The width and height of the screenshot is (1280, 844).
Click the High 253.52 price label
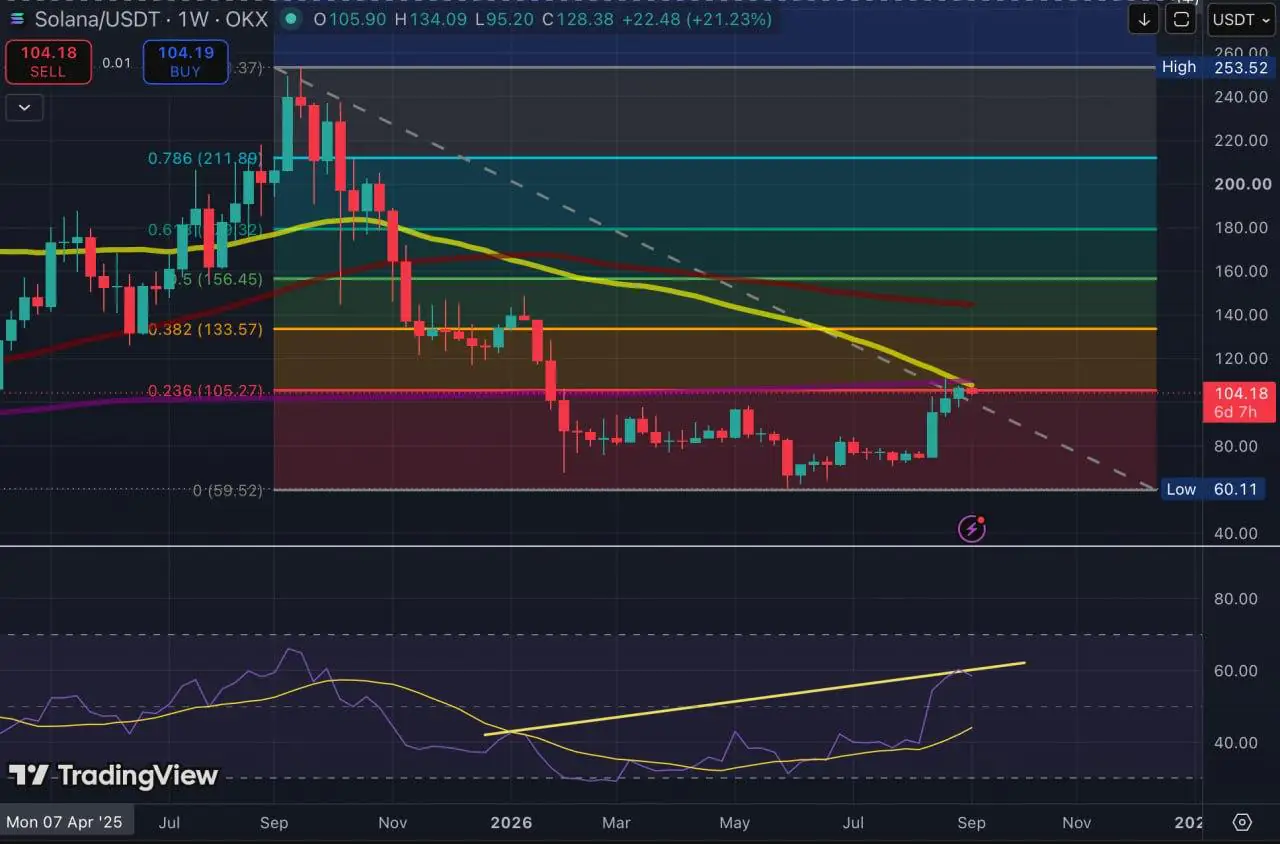1214,68
